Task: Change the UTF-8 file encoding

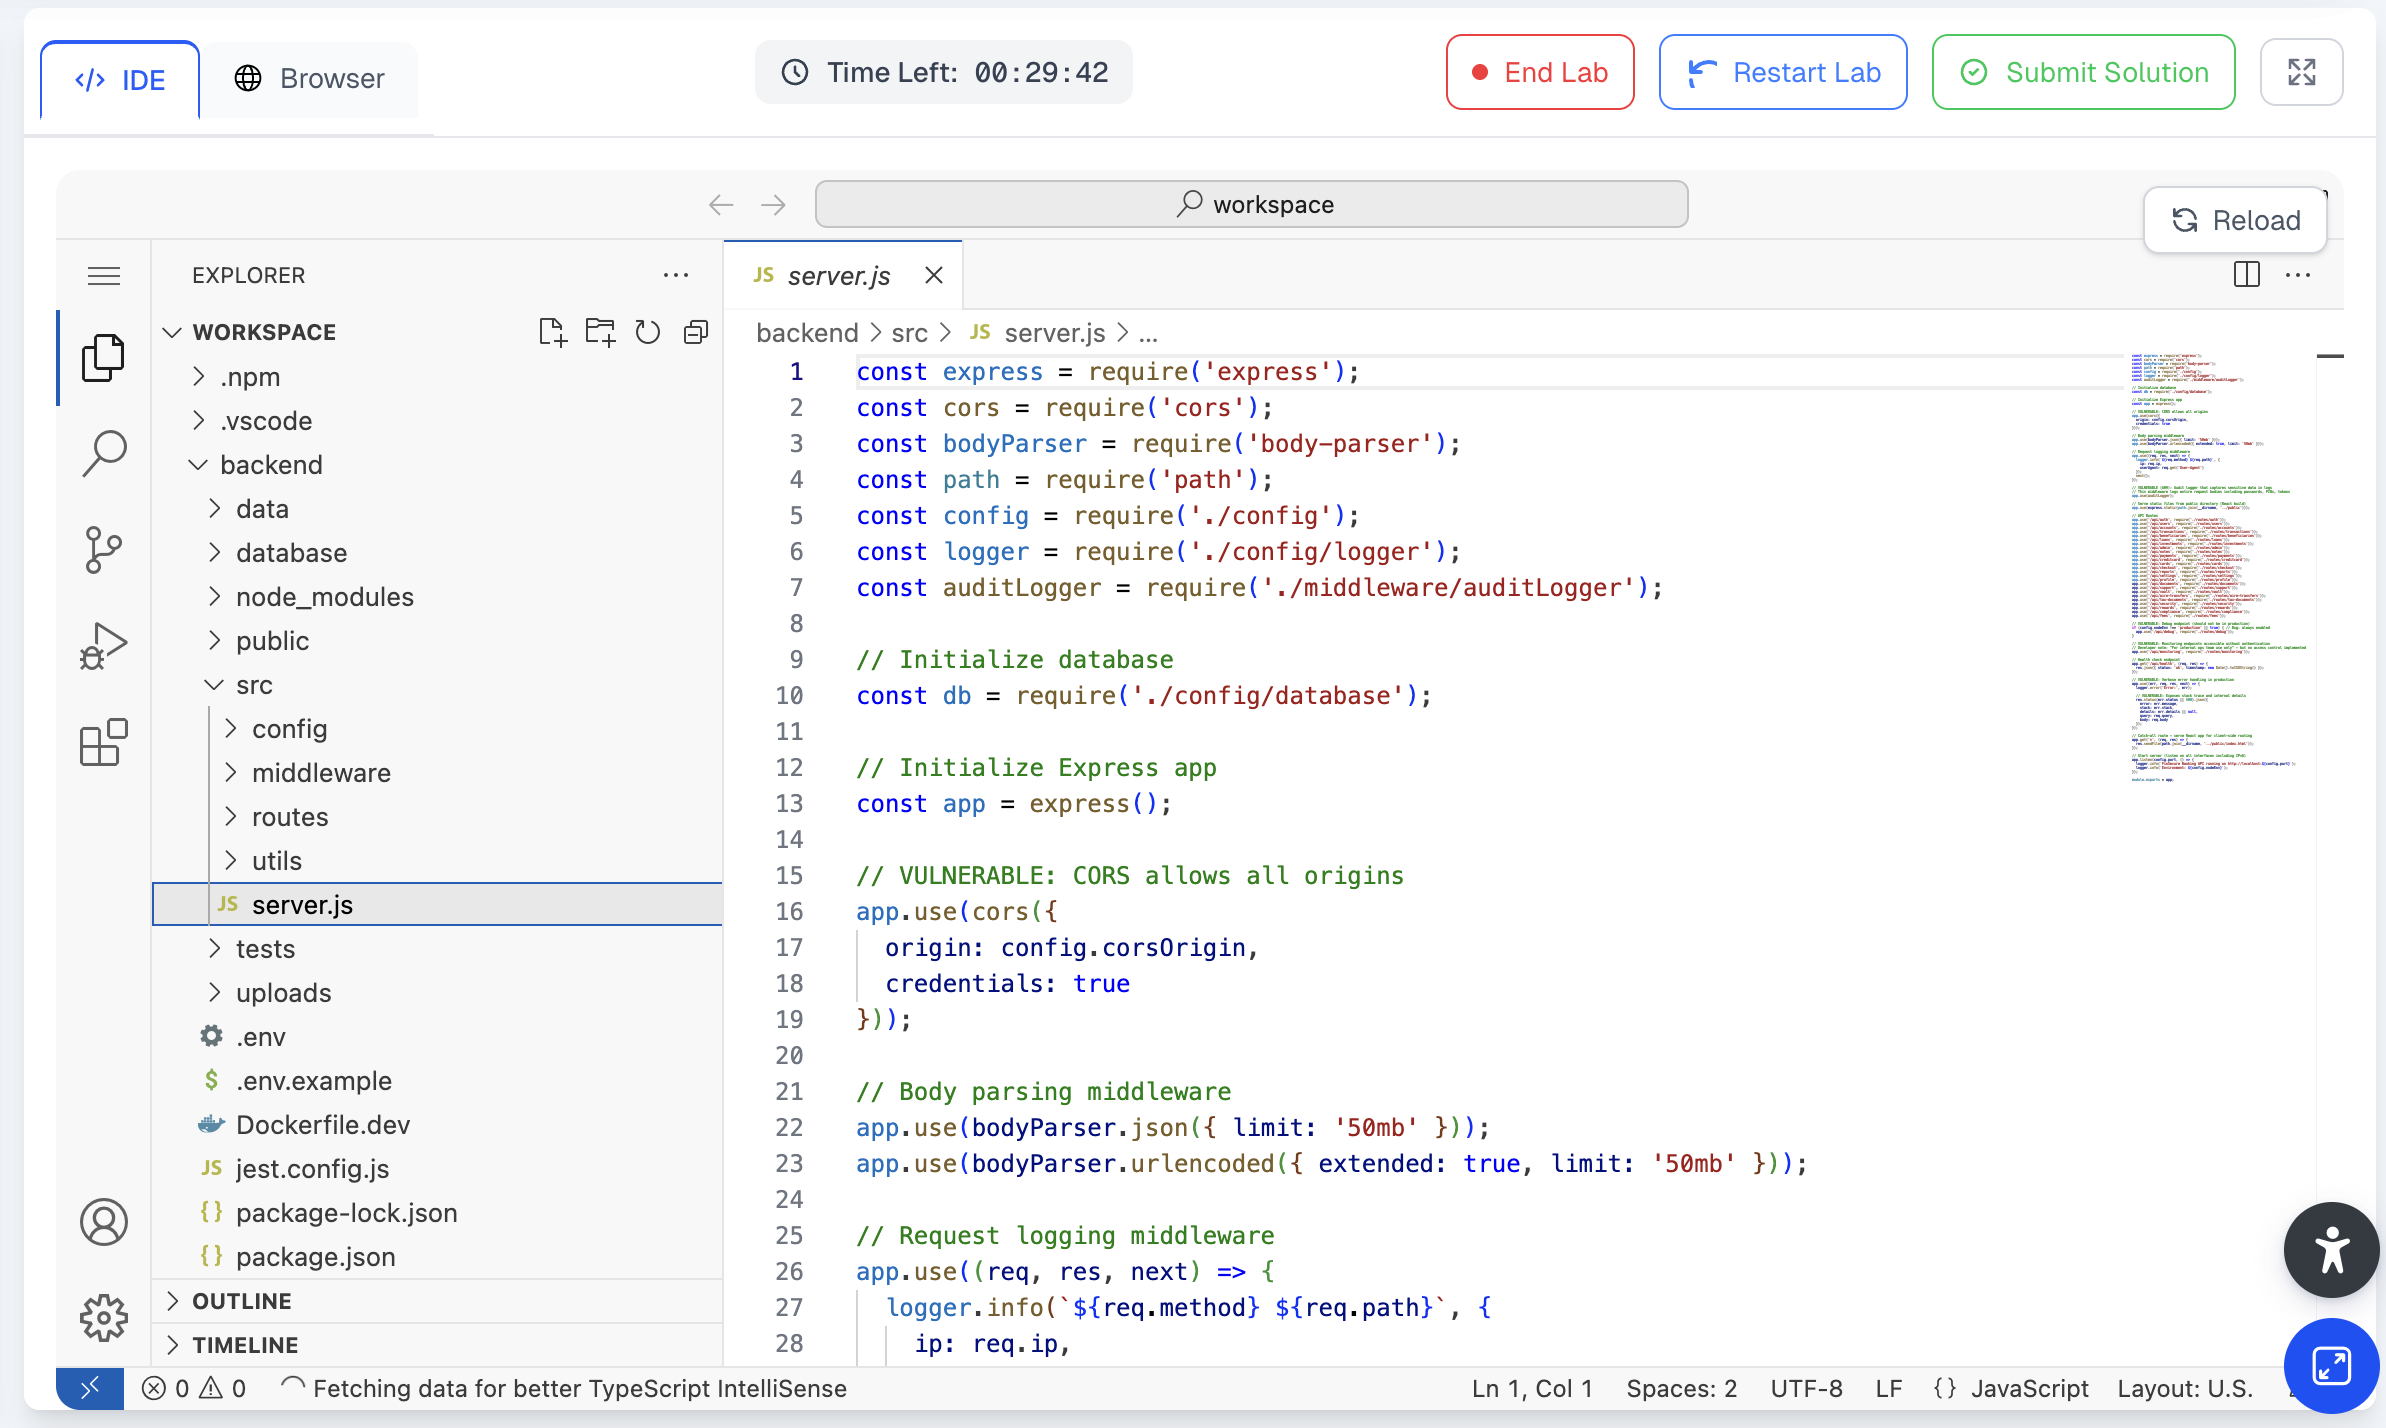Action: (1806, 1388)
